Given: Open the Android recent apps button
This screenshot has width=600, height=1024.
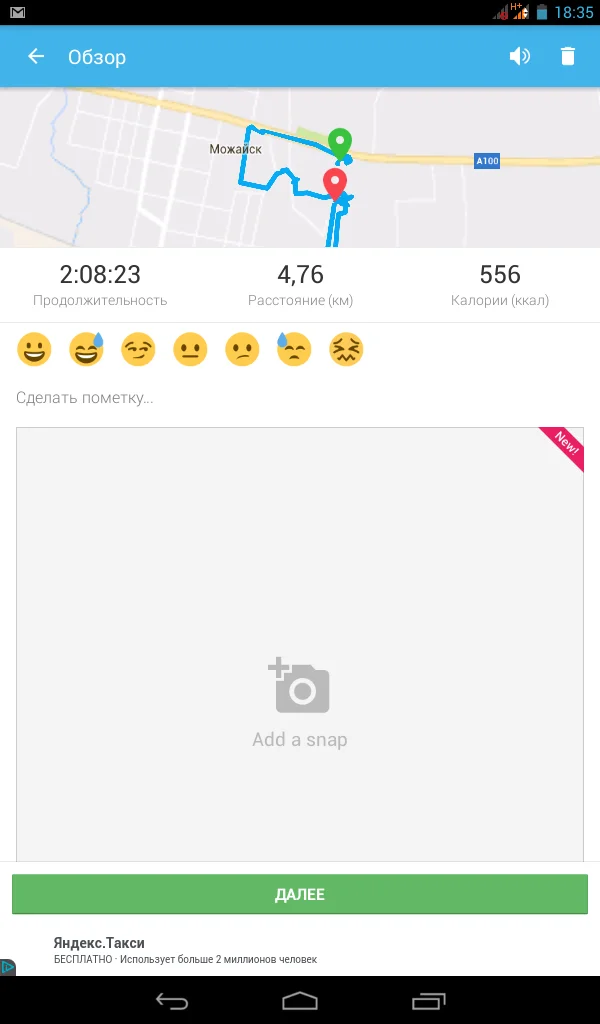Looking at the screenshot, I should pos(429,1000).
